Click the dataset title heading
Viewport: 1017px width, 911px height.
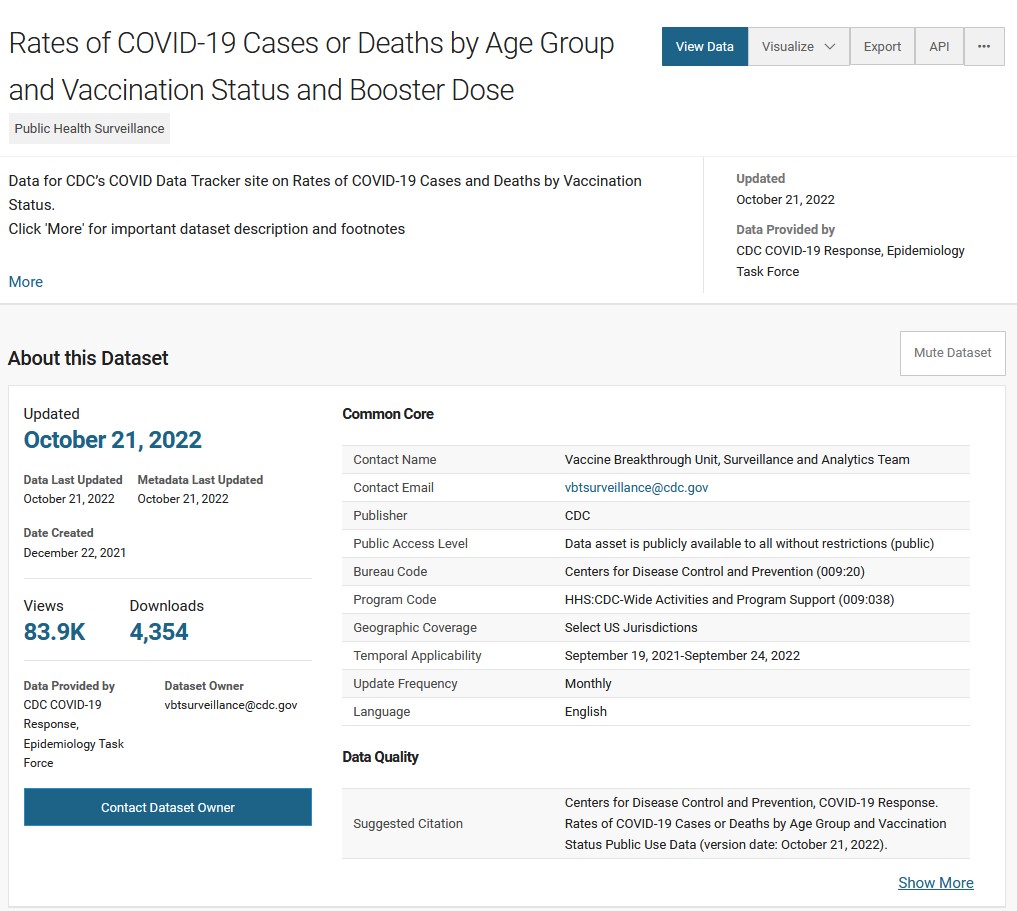coord(311,66)
